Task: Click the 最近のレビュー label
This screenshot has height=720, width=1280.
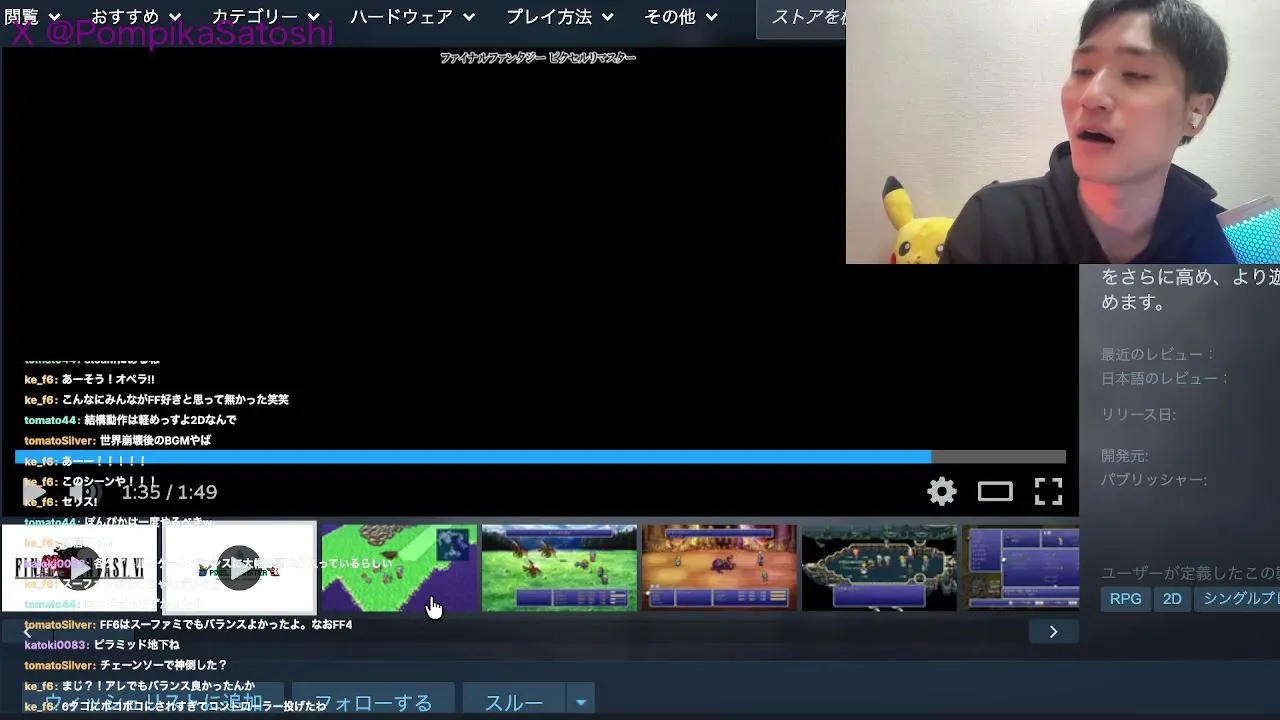Action: 1158,354
